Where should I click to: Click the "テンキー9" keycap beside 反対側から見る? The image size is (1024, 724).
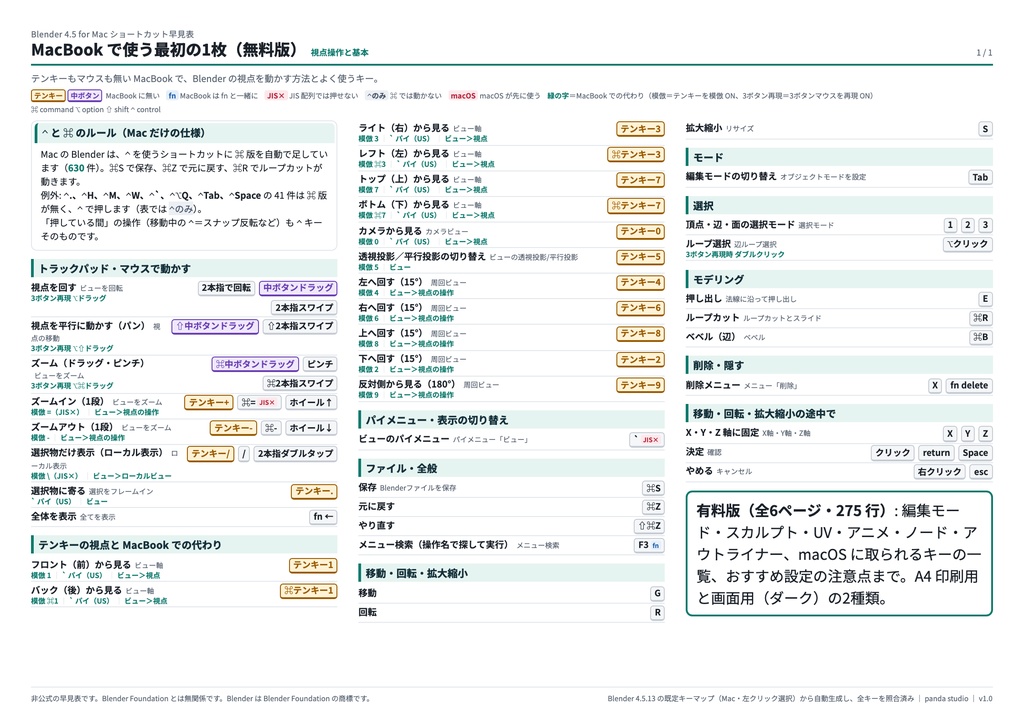(641, 385)
